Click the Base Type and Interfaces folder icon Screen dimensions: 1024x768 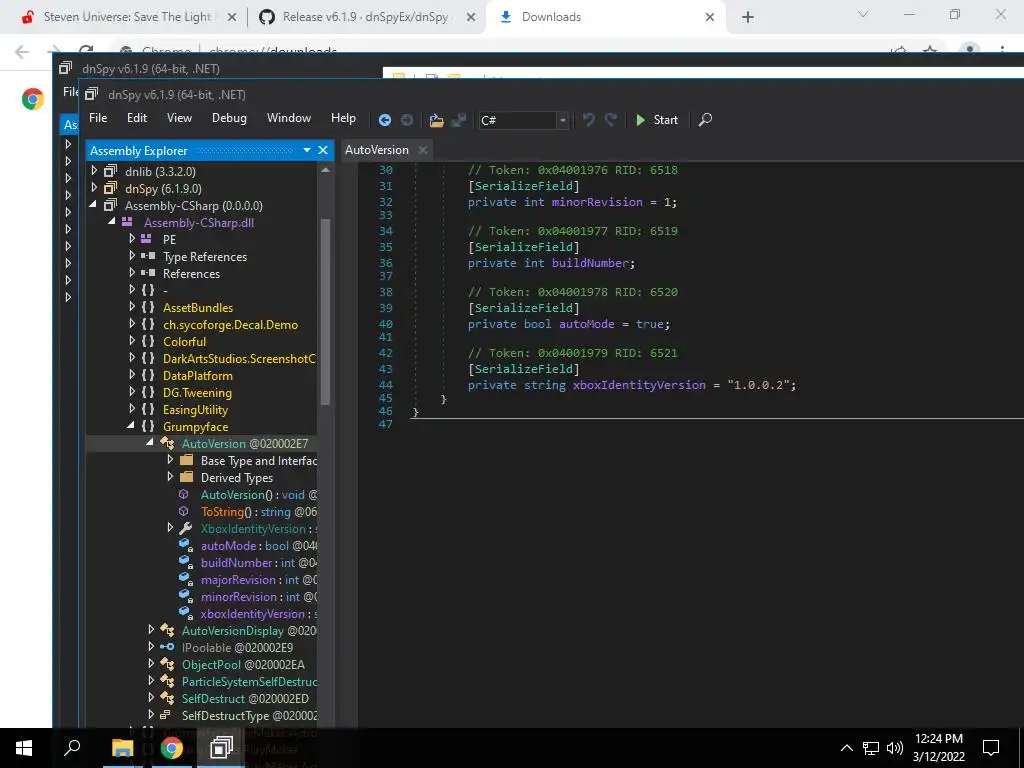(187, 460)
